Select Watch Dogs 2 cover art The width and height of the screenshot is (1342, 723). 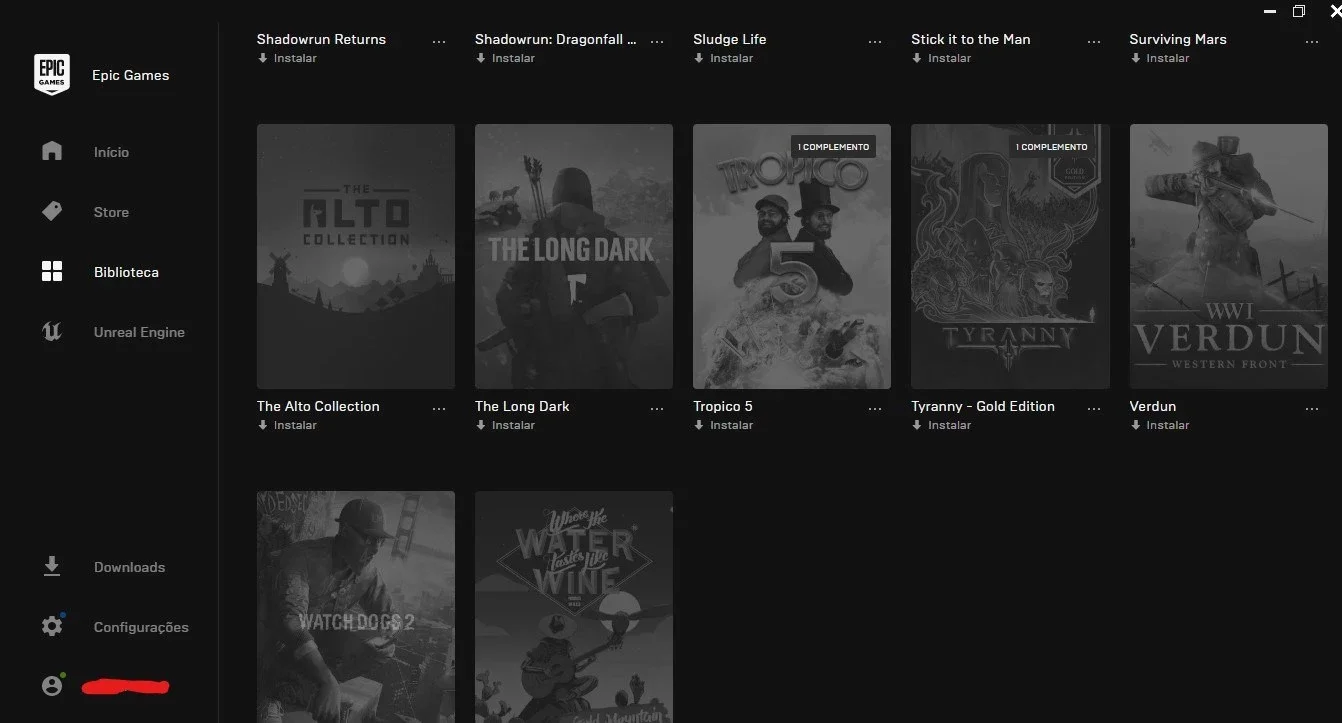[356, 607]
